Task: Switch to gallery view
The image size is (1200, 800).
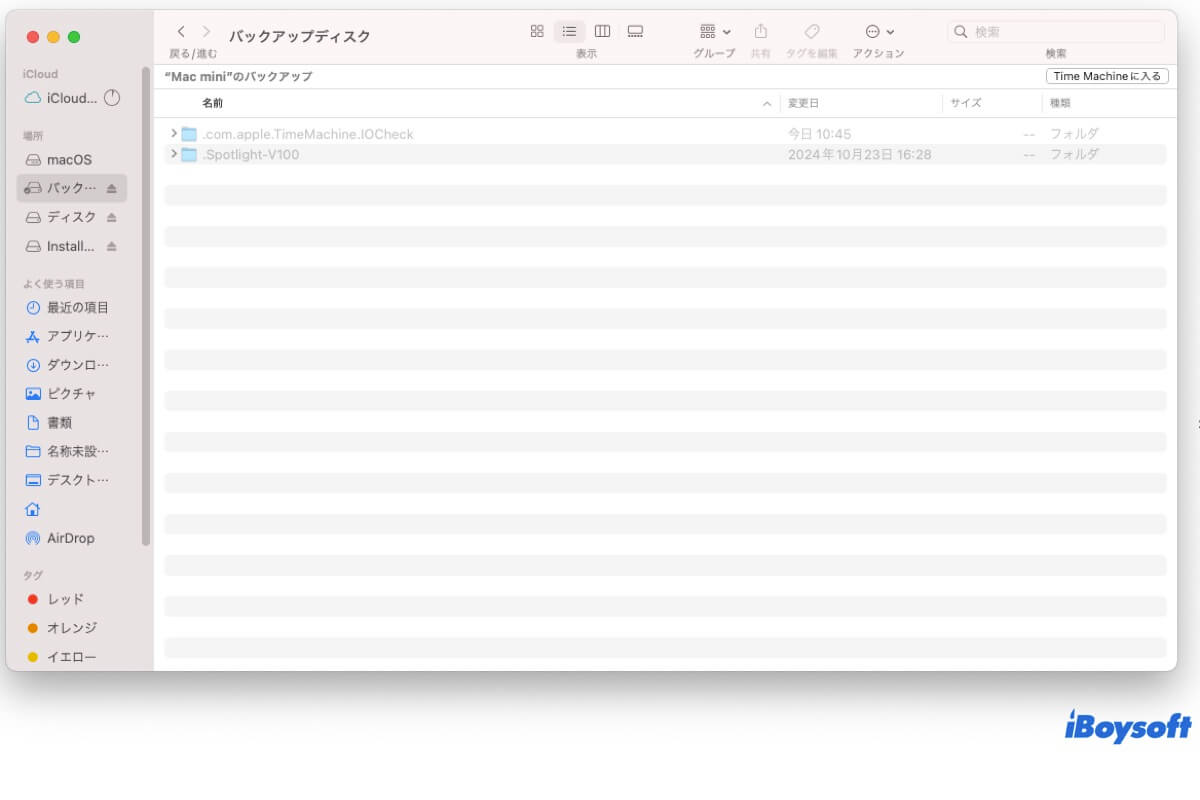Action: [635, 31]
